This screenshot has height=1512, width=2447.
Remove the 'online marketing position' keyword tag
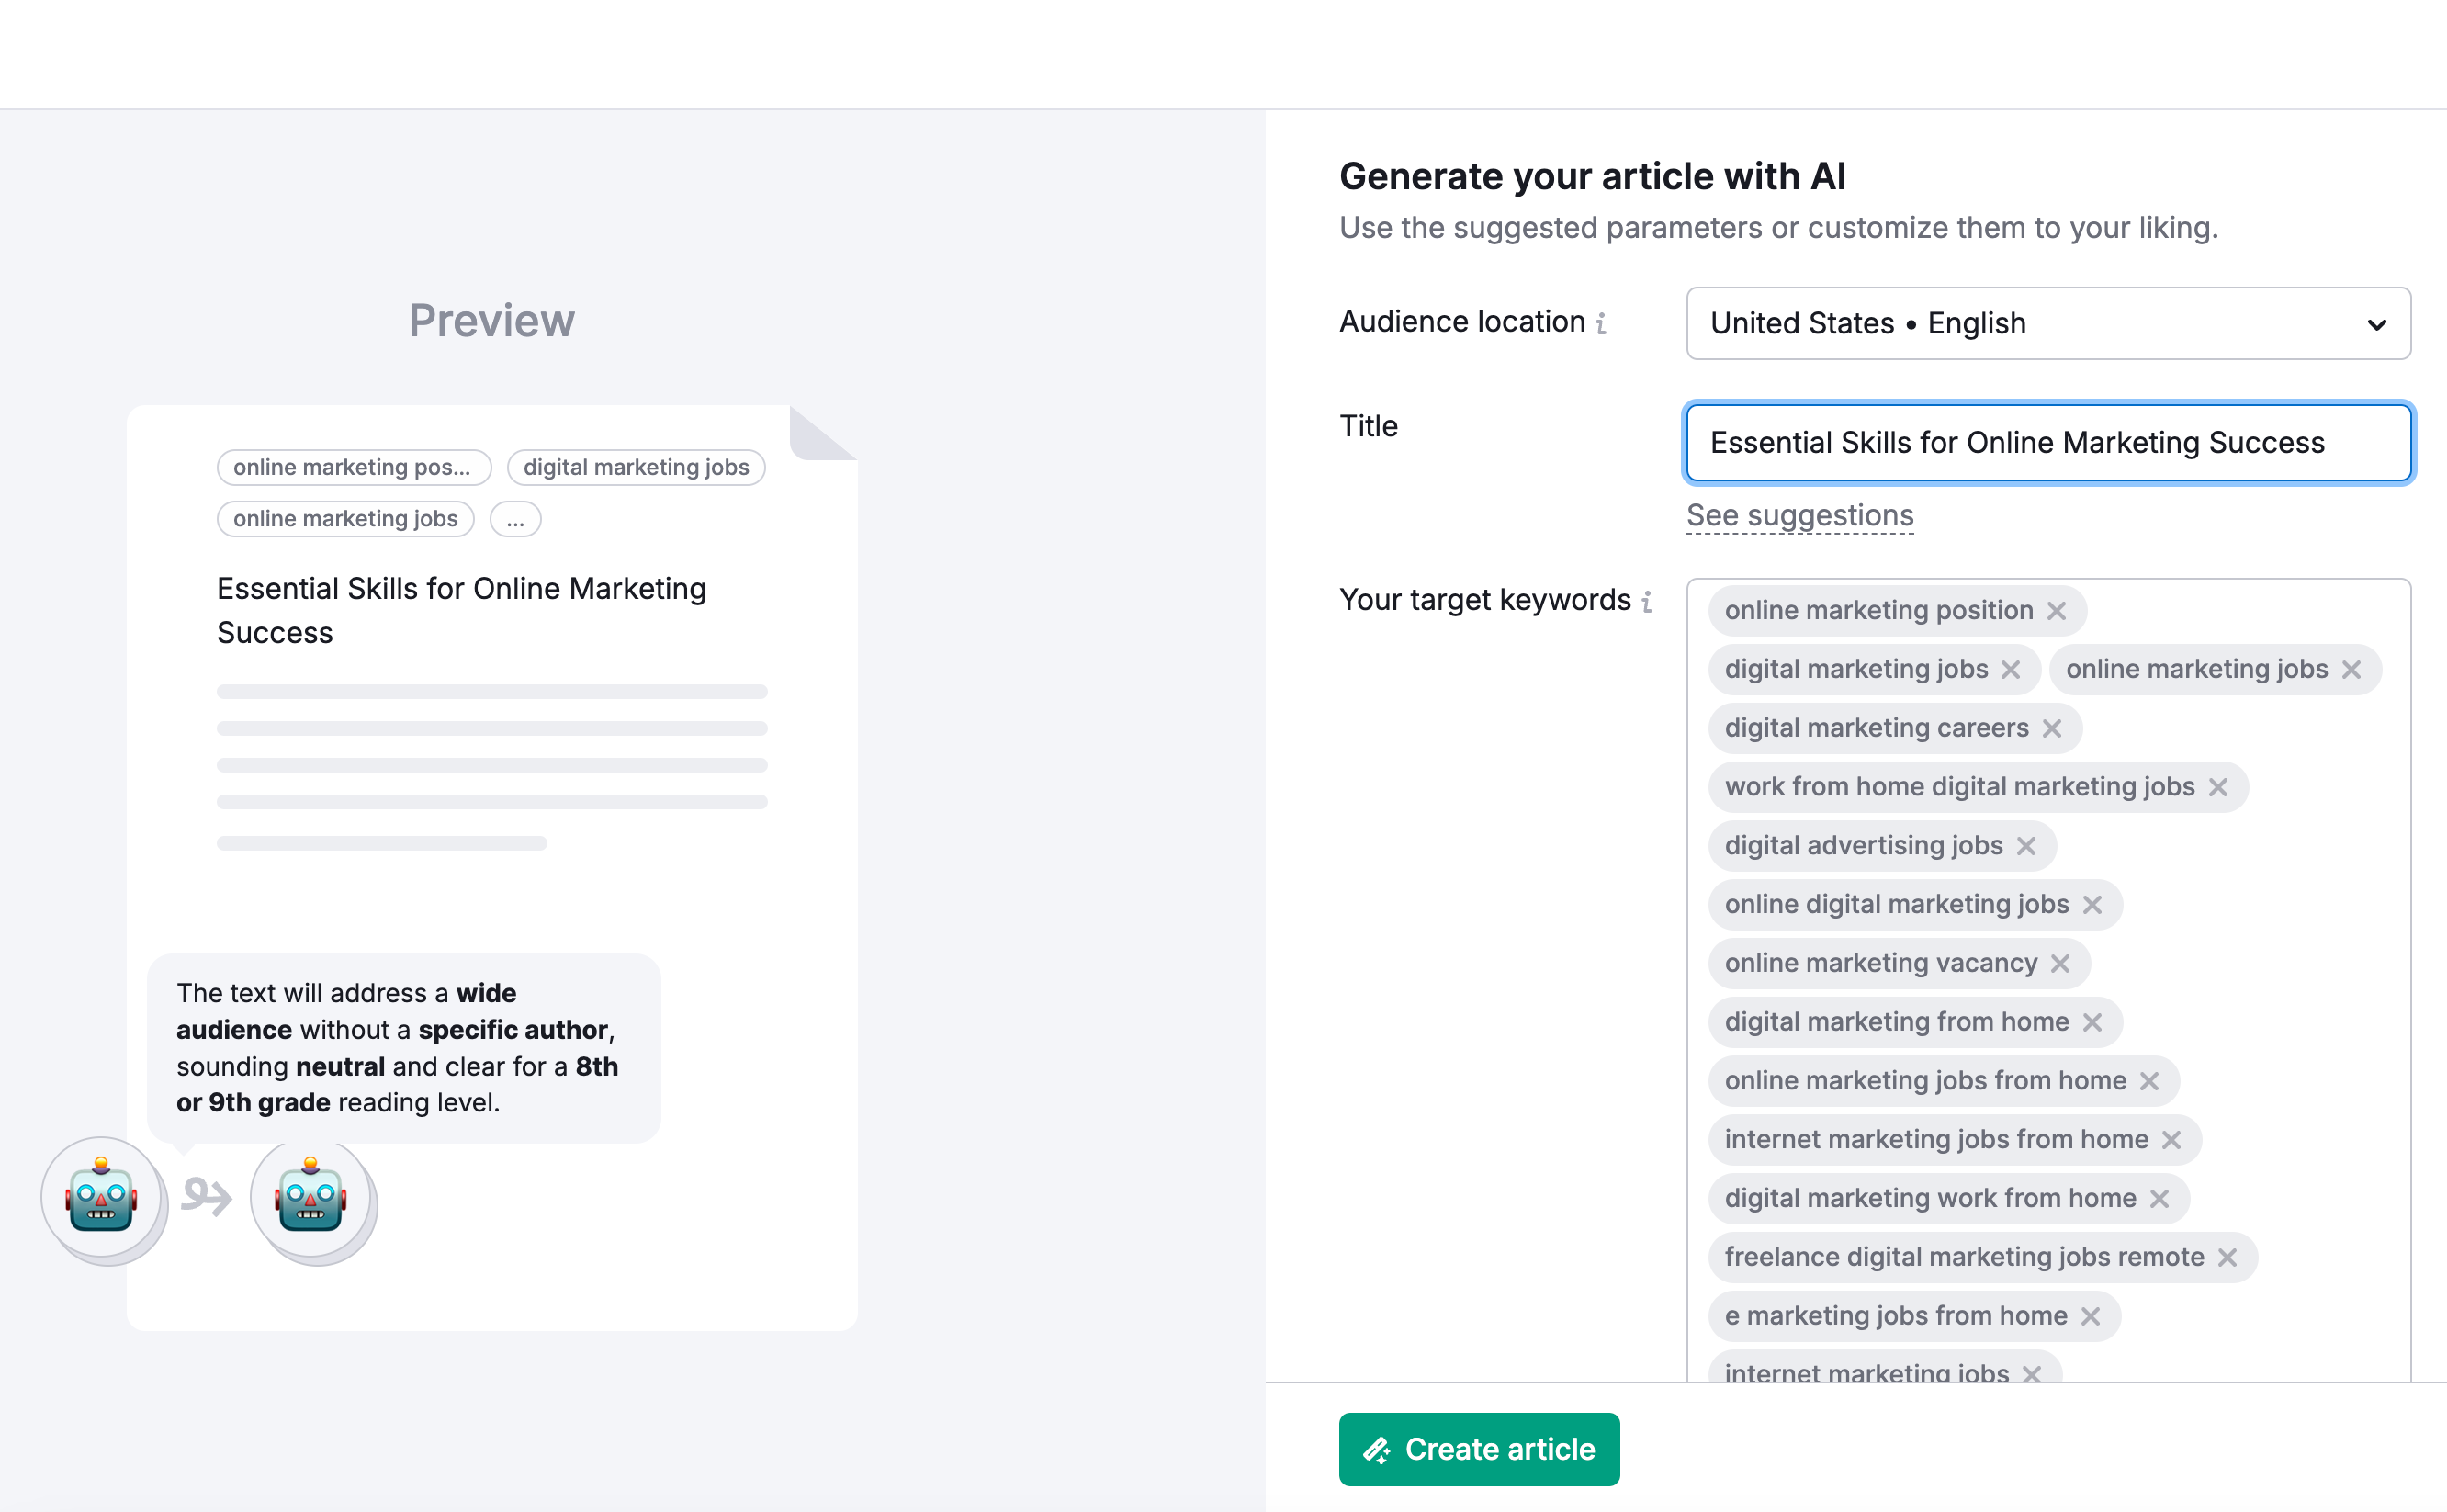2056,611
